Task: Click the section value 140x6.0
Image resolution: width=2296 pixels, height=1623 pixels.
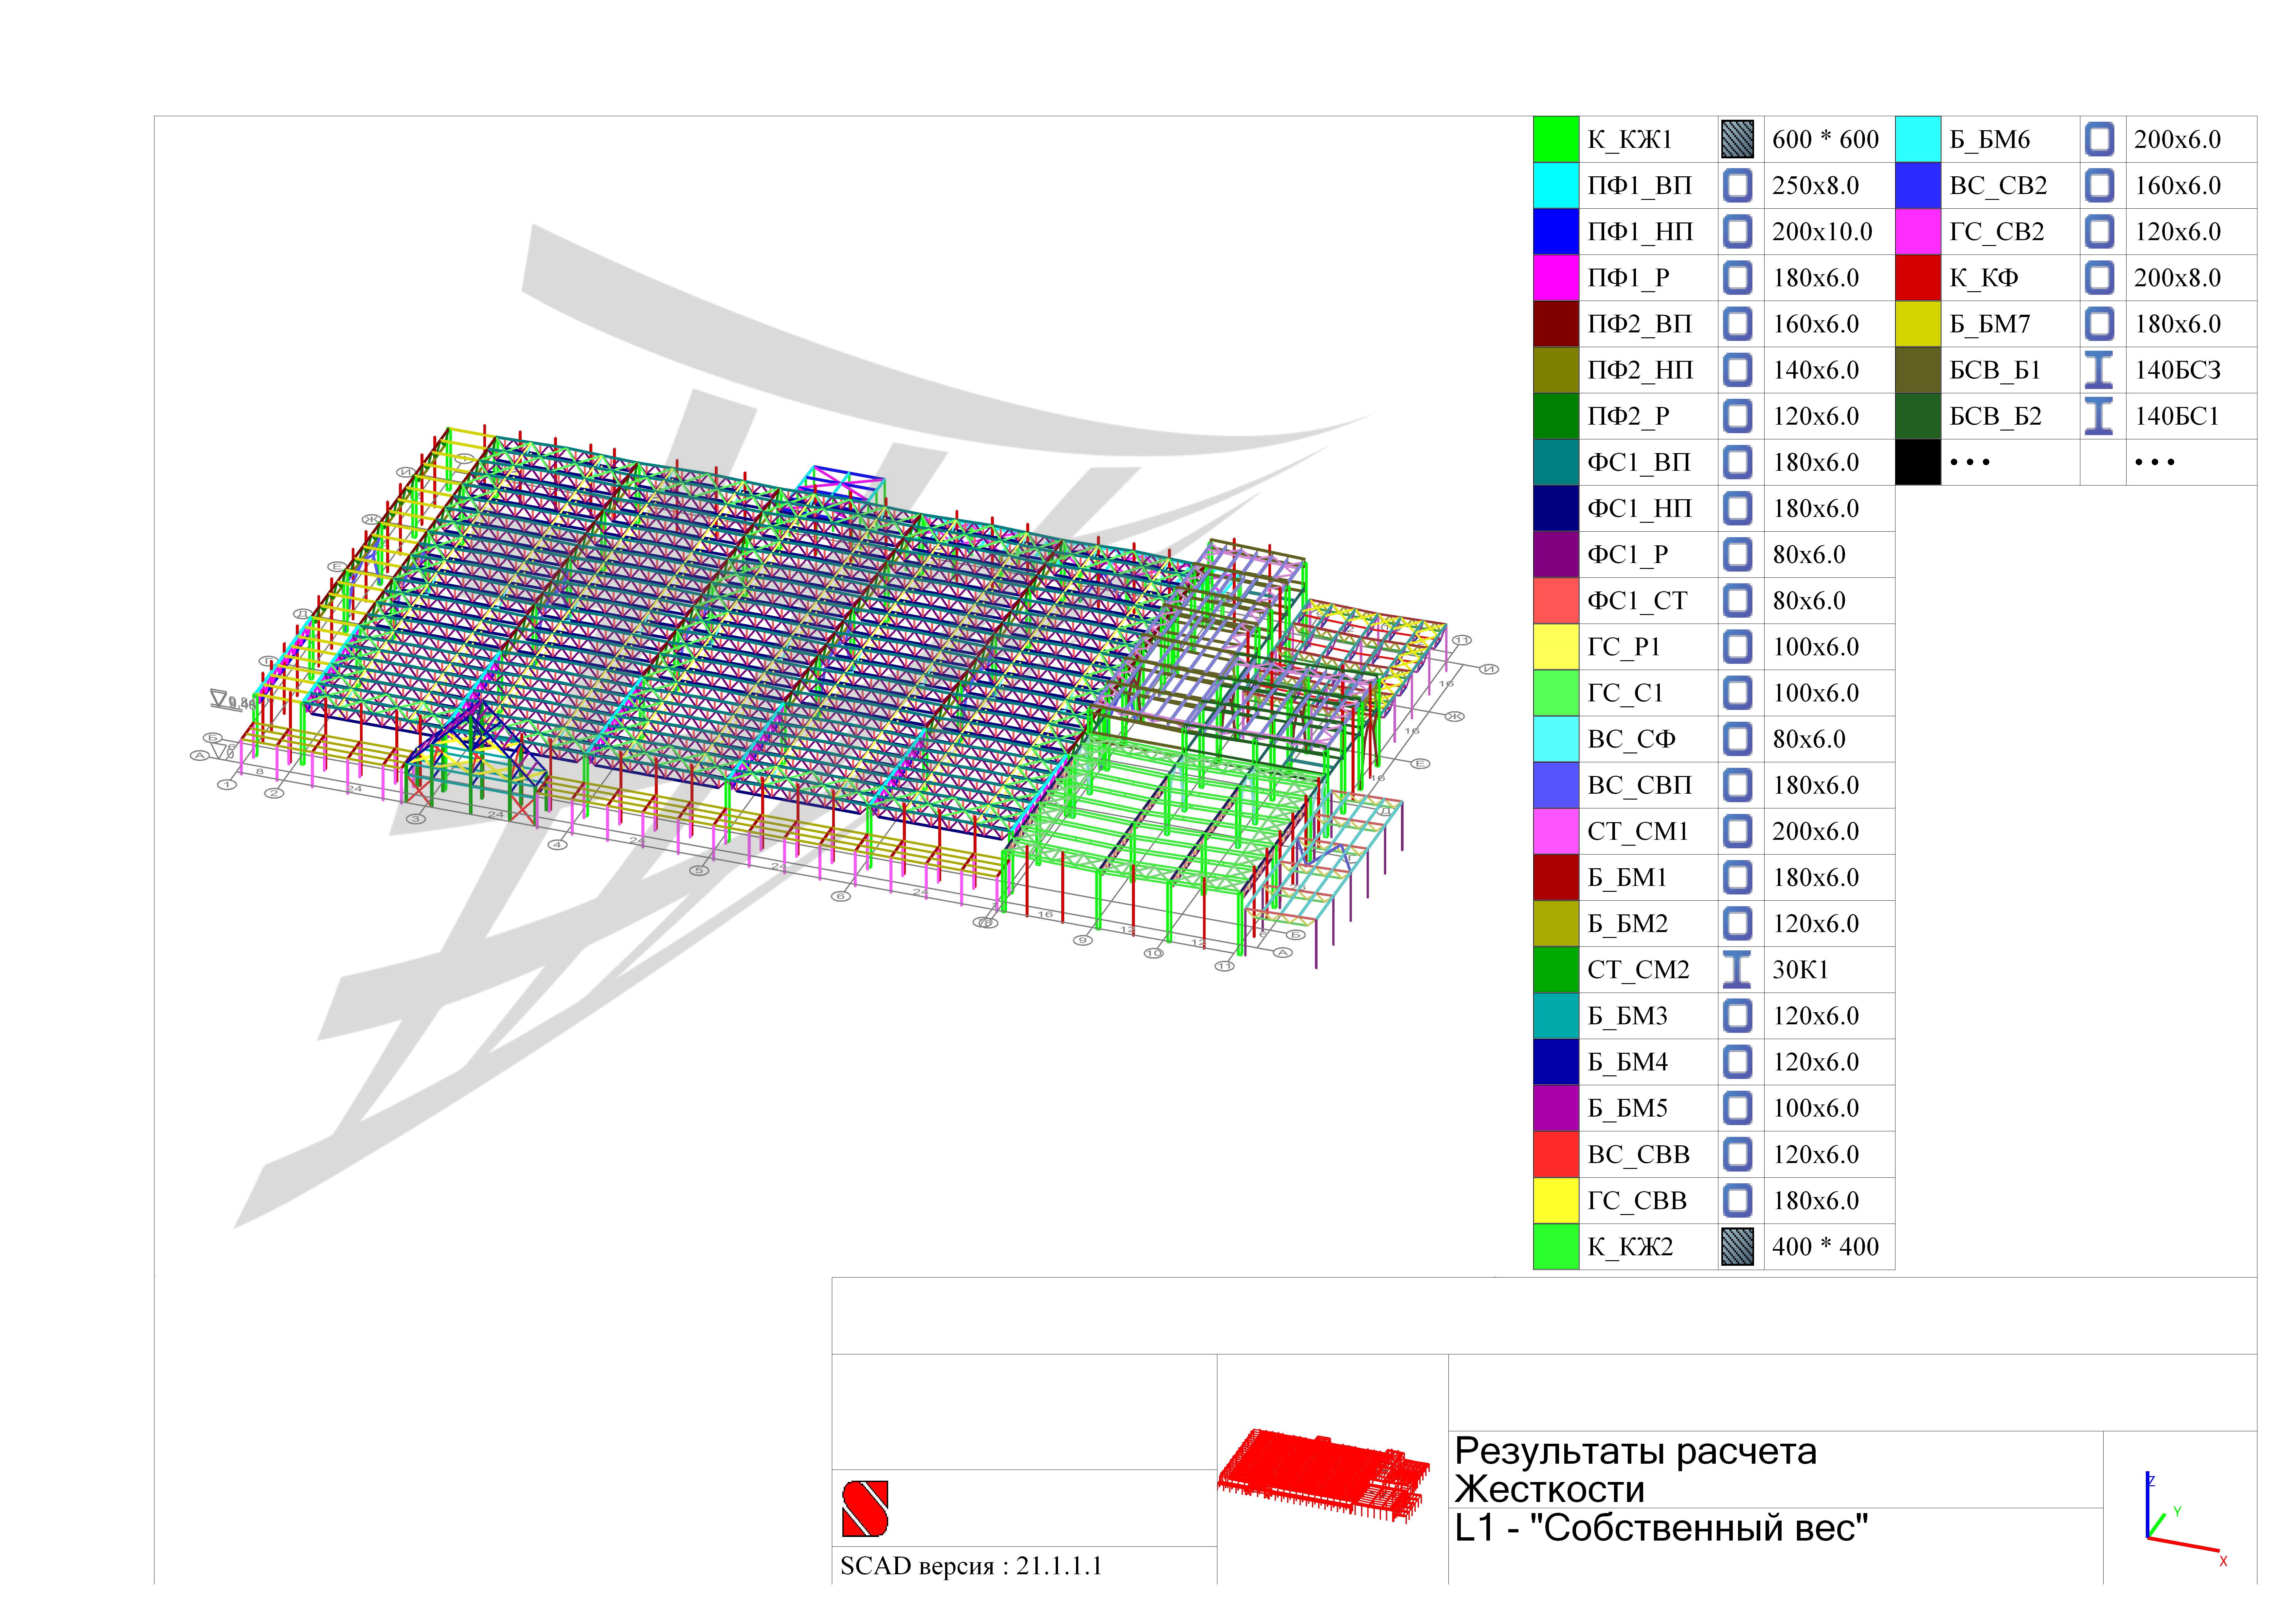Action: pos(1816,370)
